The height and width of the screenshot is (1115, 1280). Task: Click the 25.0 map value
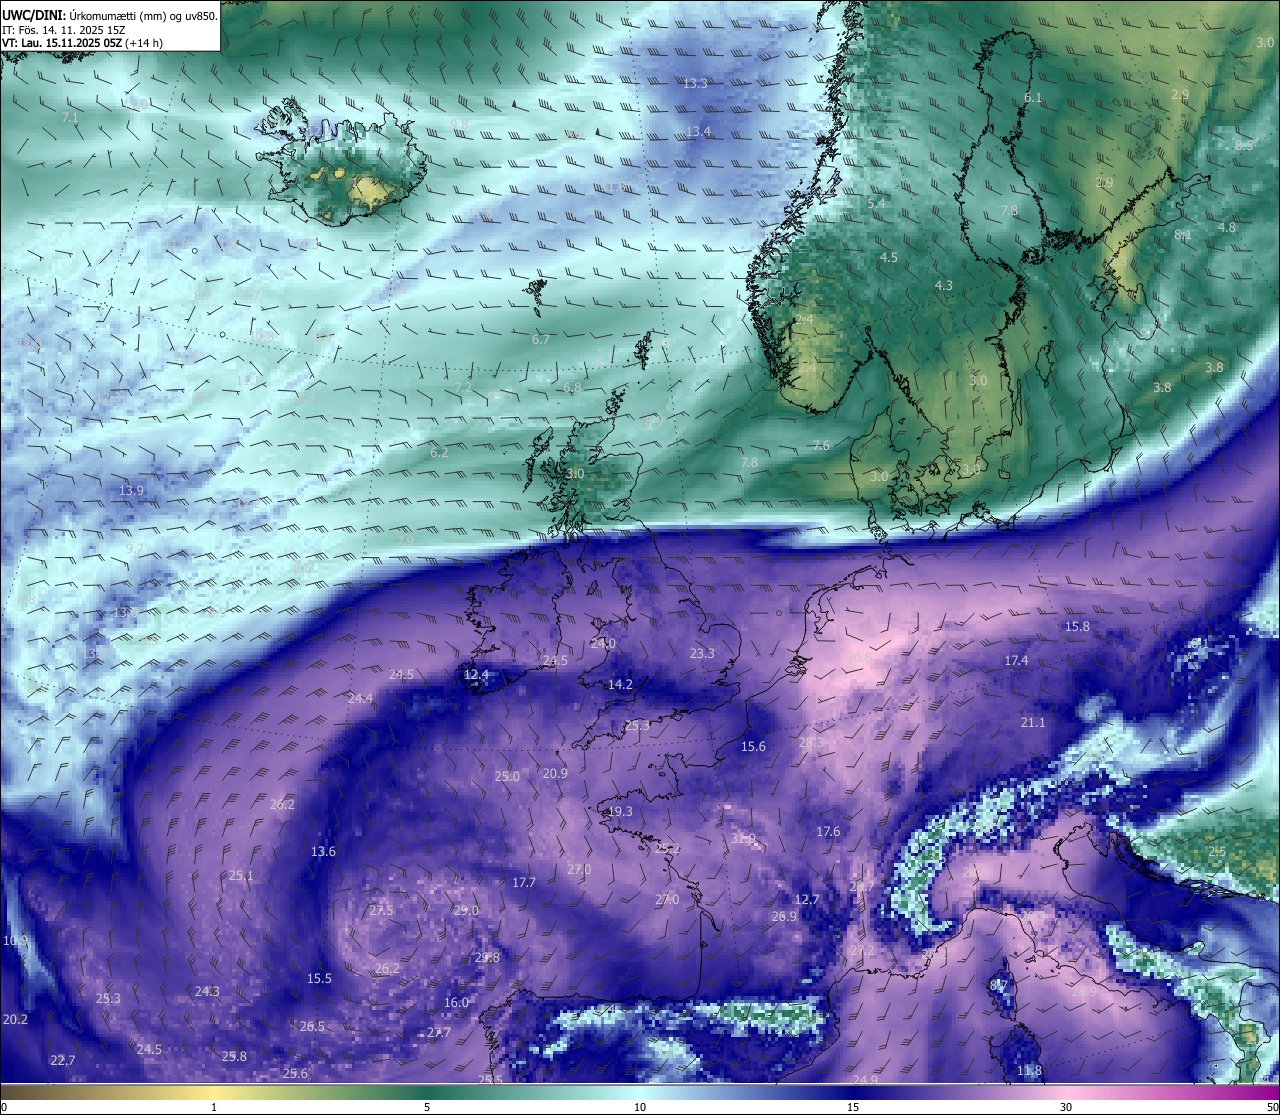507,777
